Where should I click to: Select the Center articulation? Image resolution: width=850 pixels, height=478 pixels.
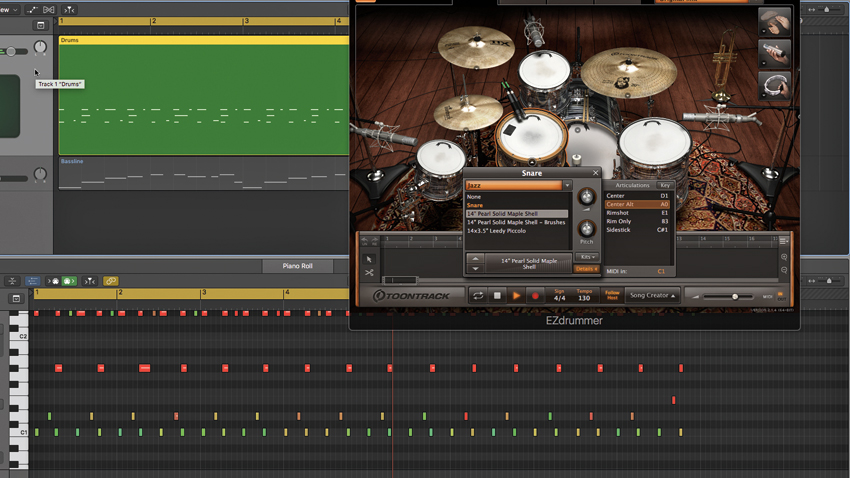point(638,196)
